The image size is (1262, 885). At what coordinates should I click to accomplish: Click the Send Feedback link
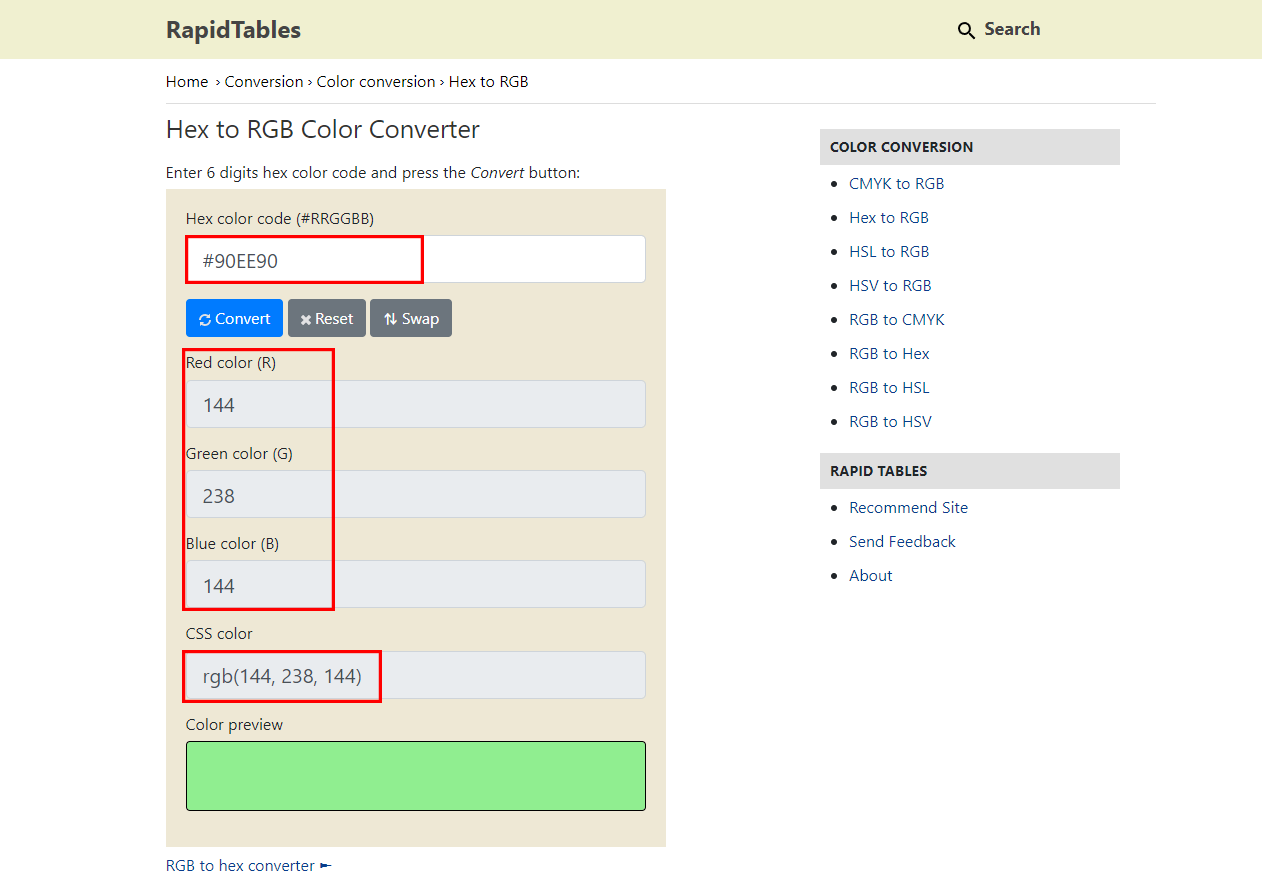tap(902, 542)
